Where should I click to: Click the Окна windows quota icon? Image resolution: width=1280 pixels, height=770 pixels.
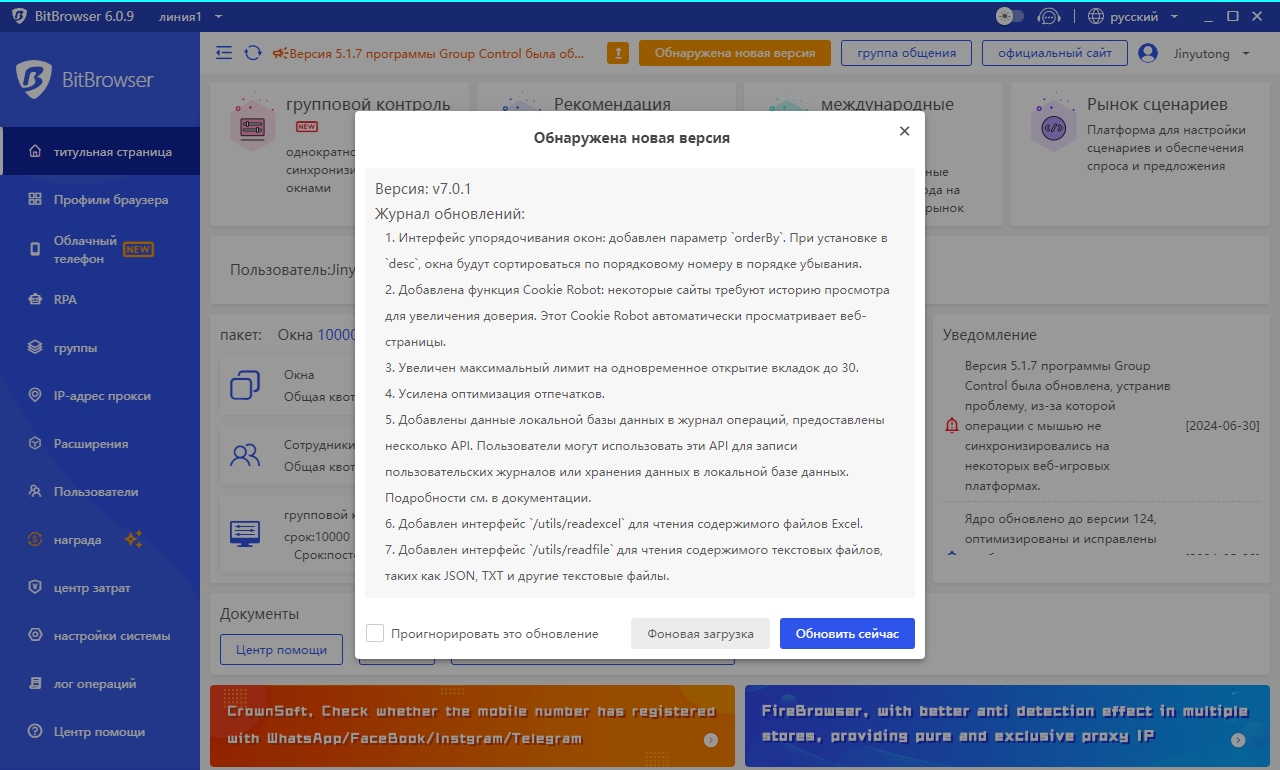pos(244,385)
